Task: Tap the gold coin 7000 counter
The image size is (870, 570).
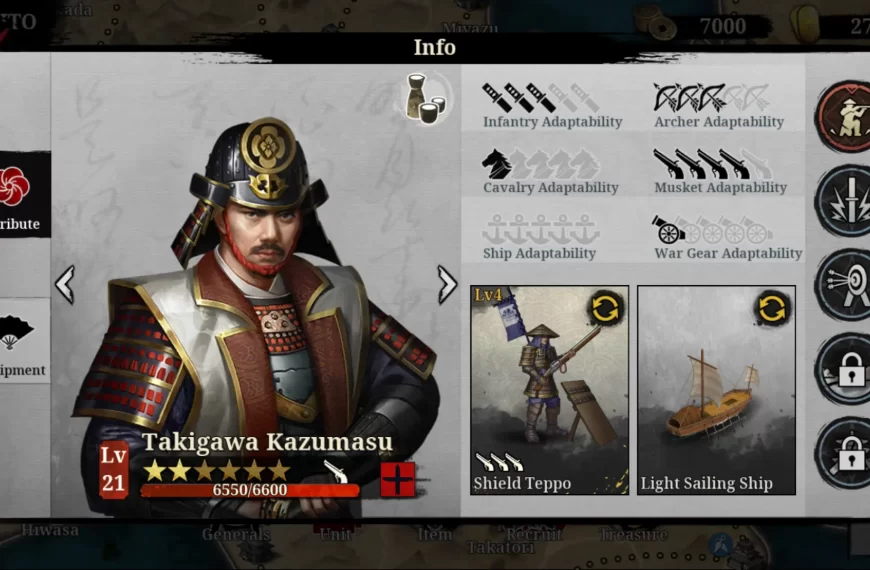Action: [x=702, y=25]
